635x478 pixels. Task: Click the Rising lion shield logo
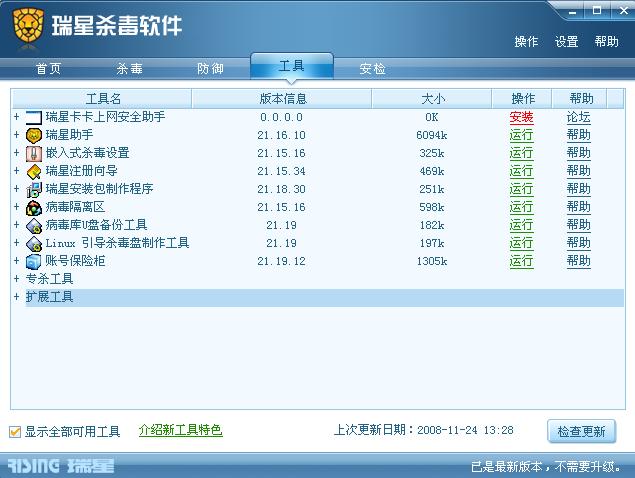[28, 27]
